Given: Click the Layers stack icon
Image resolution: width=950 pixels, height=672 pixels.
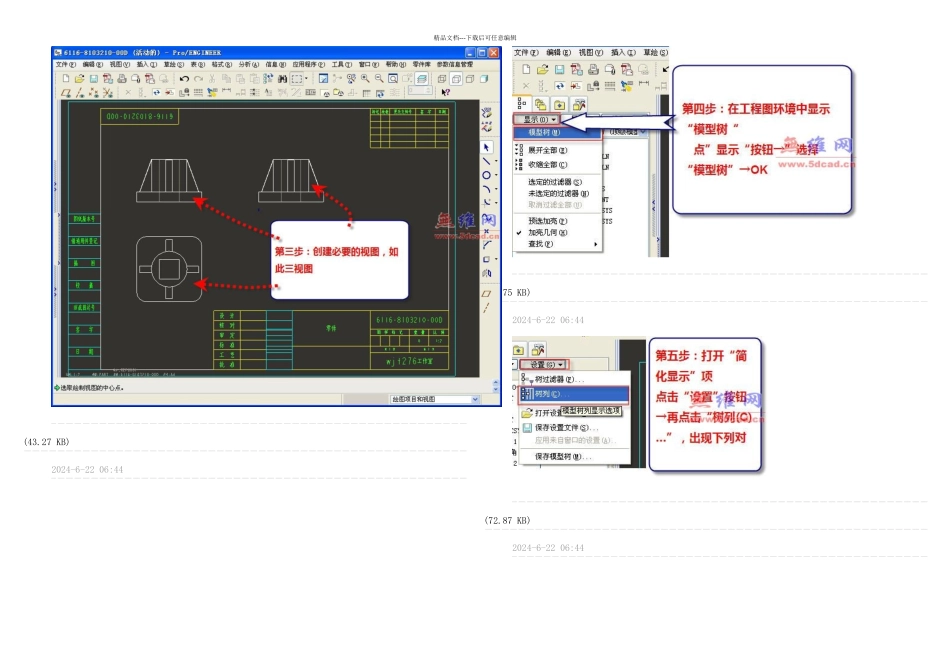Looking at the screenshot, I should click(x=422, y=78).
